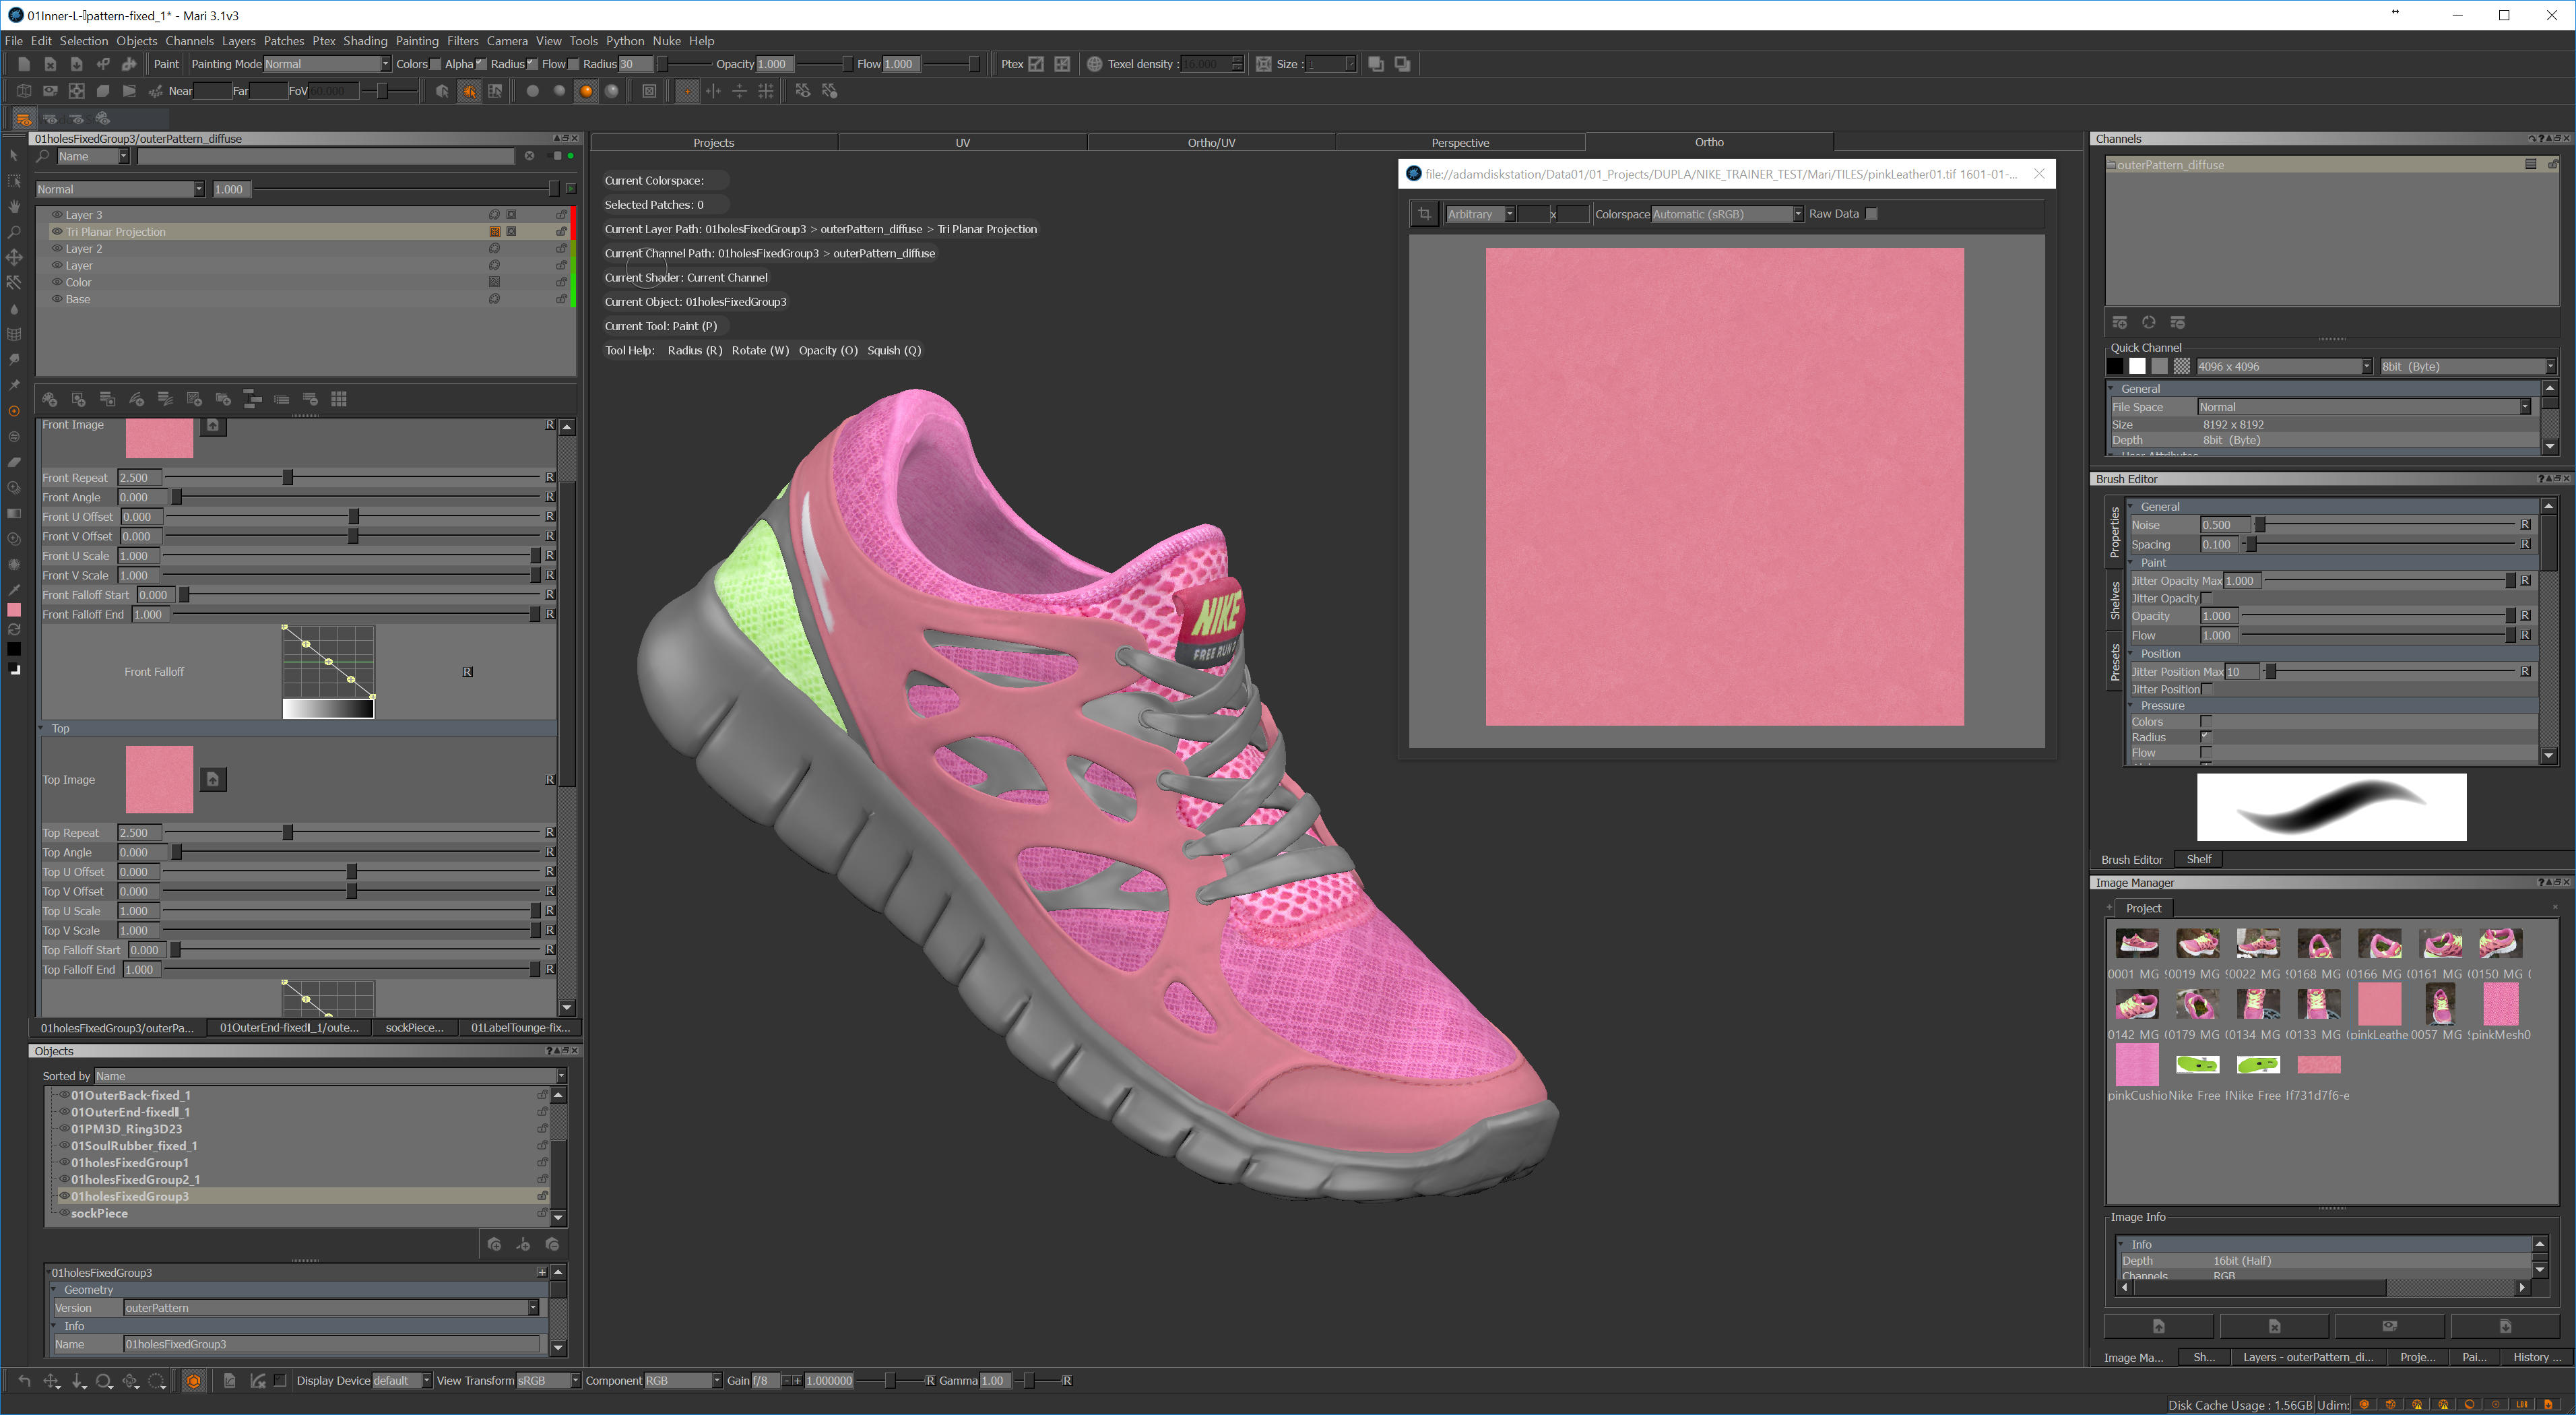
Task: Click the crop icon in image viewer
Action: coord(1425,214)
